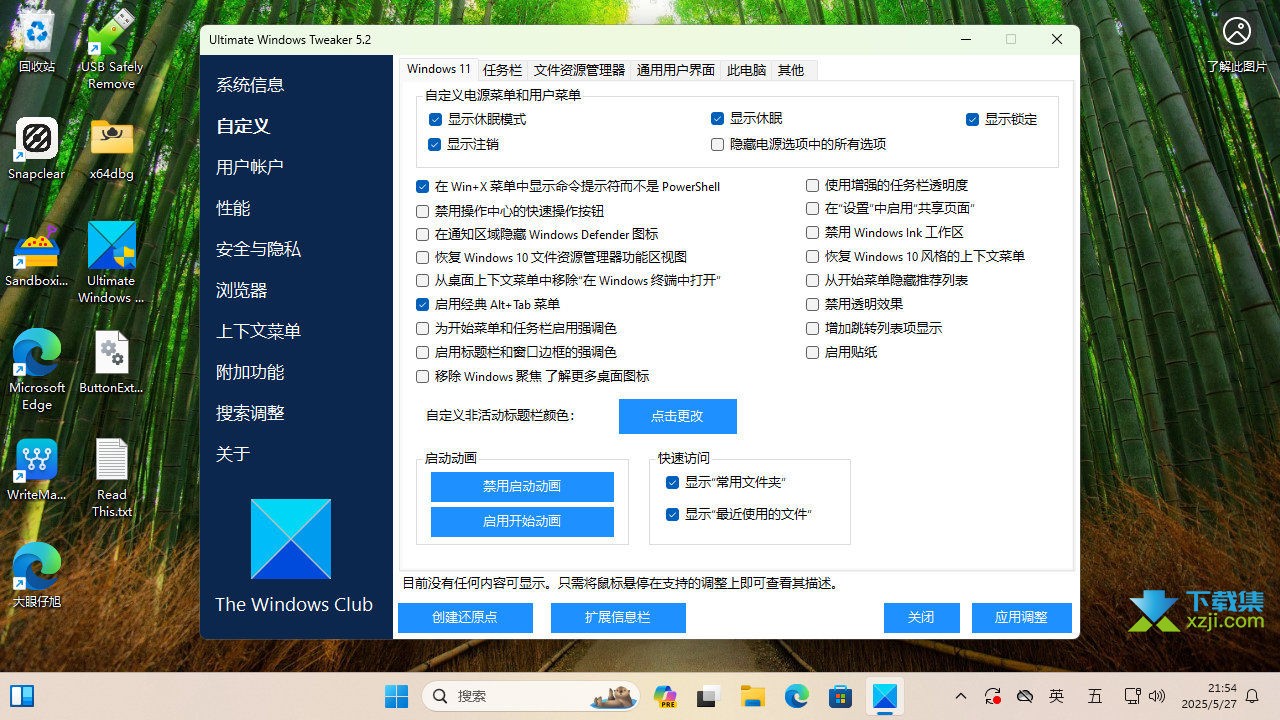Click 扩展信息栏 button
The height and width of the screenshot is (720, 1280).
pos(618,617)
